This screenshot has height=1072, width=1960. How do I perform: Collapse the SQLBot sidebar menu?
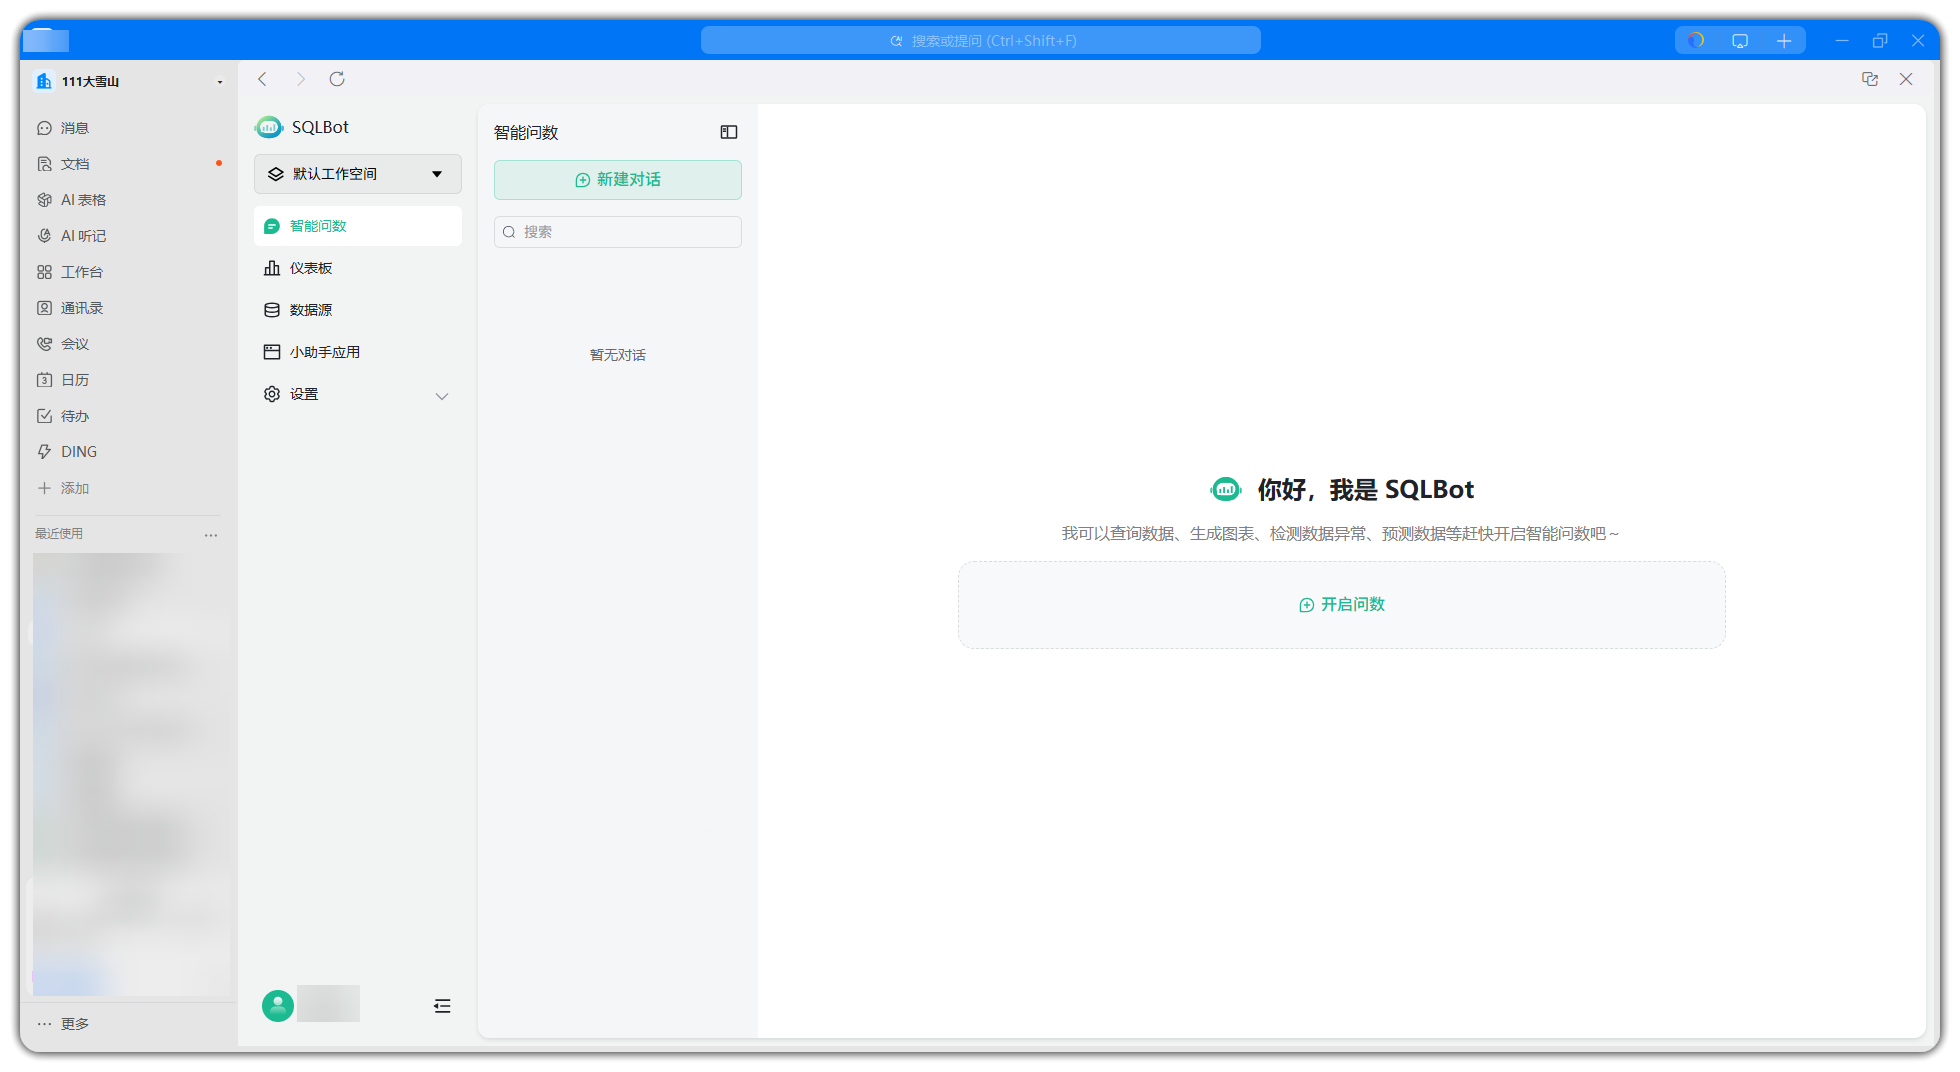point(442,1006)
